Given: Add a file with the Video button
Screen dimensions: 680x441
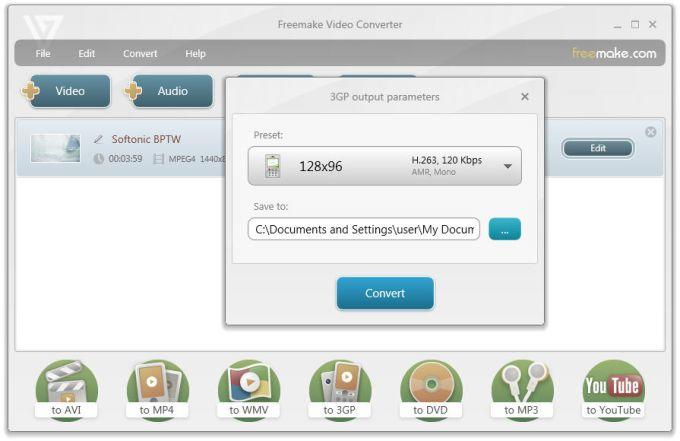Looking at the screenshot, I should click(66, 91).
